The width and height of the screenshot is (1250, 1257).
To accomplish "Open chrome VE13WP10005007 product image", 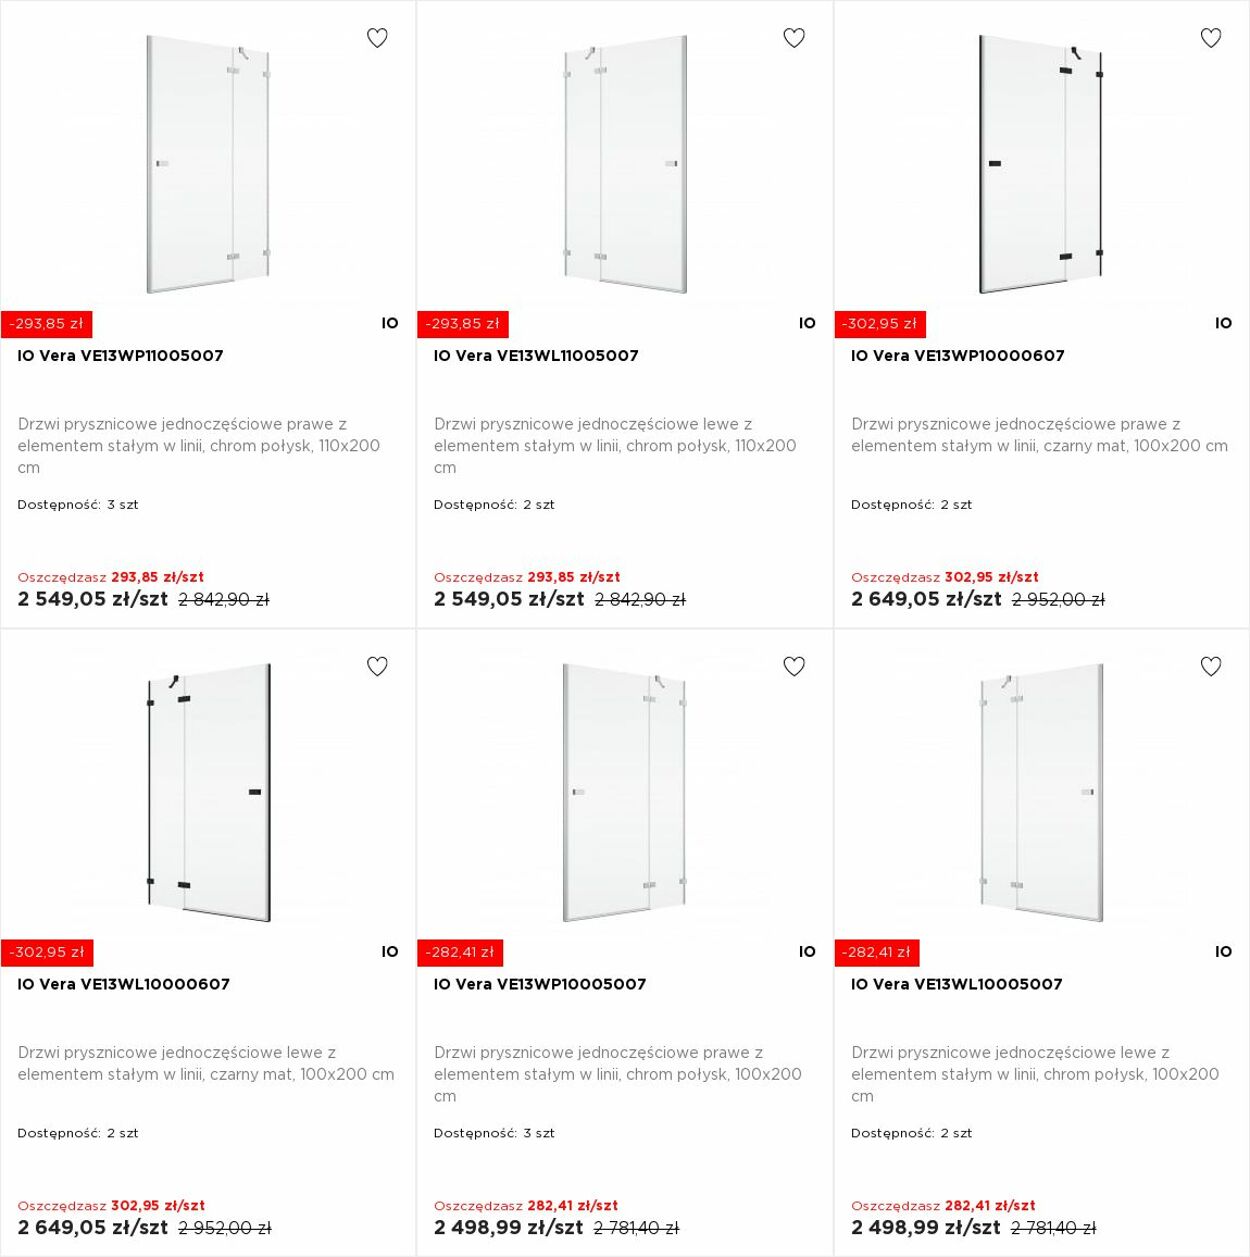I will pos(625,792).
